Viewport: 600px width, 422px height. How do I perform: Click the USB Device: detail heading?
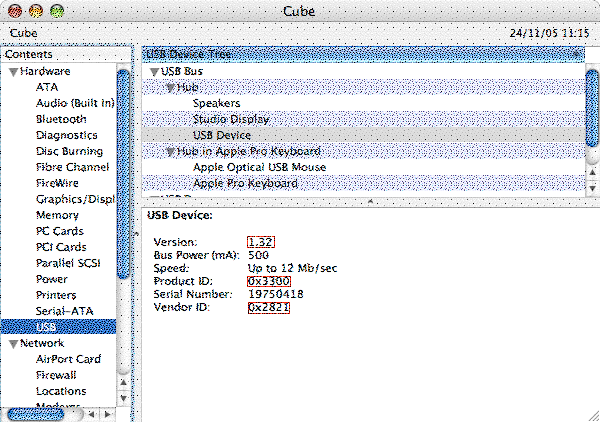[179, 215]
